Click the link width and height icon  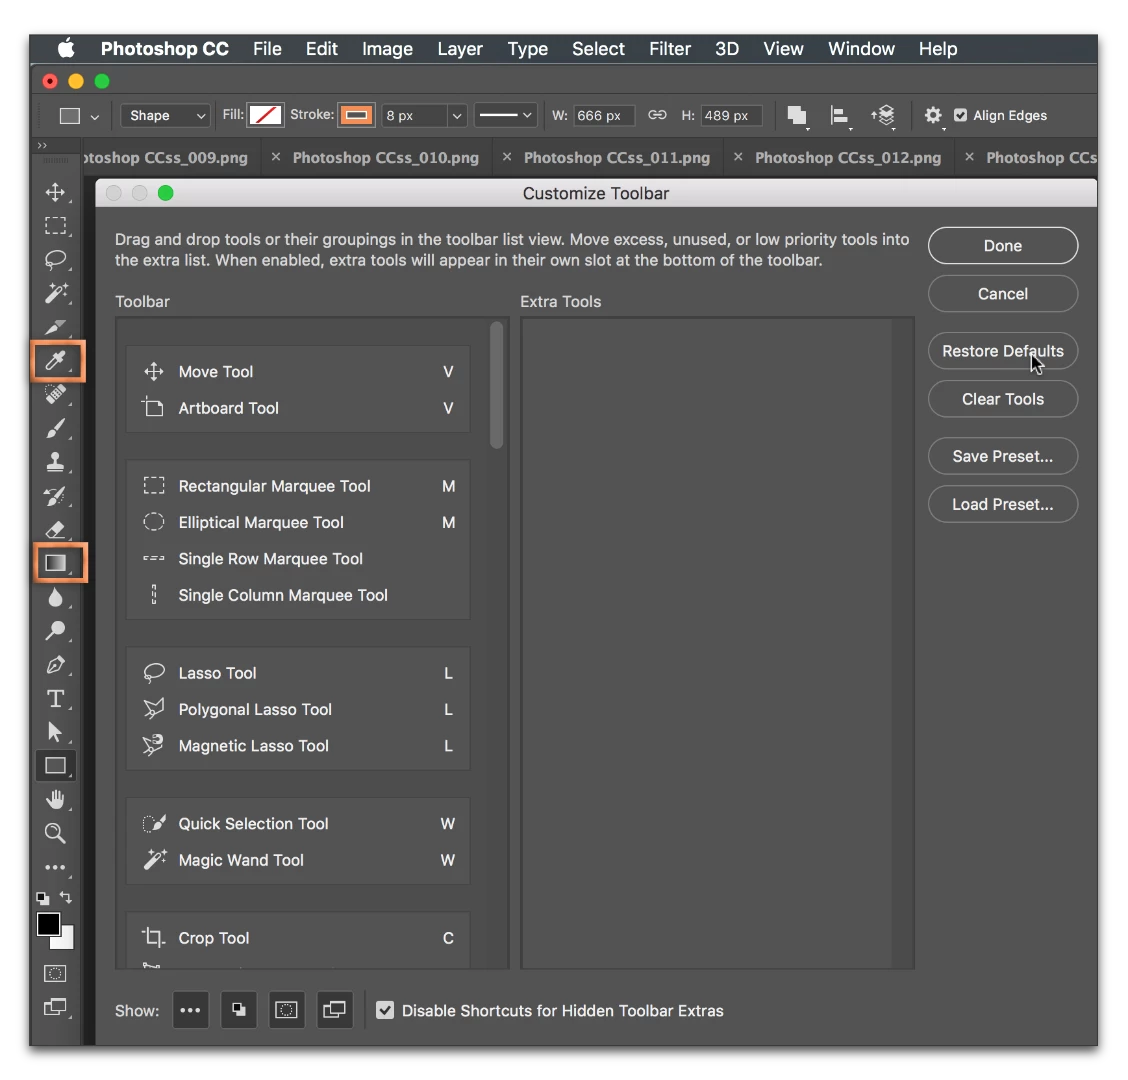click(657, 115)
